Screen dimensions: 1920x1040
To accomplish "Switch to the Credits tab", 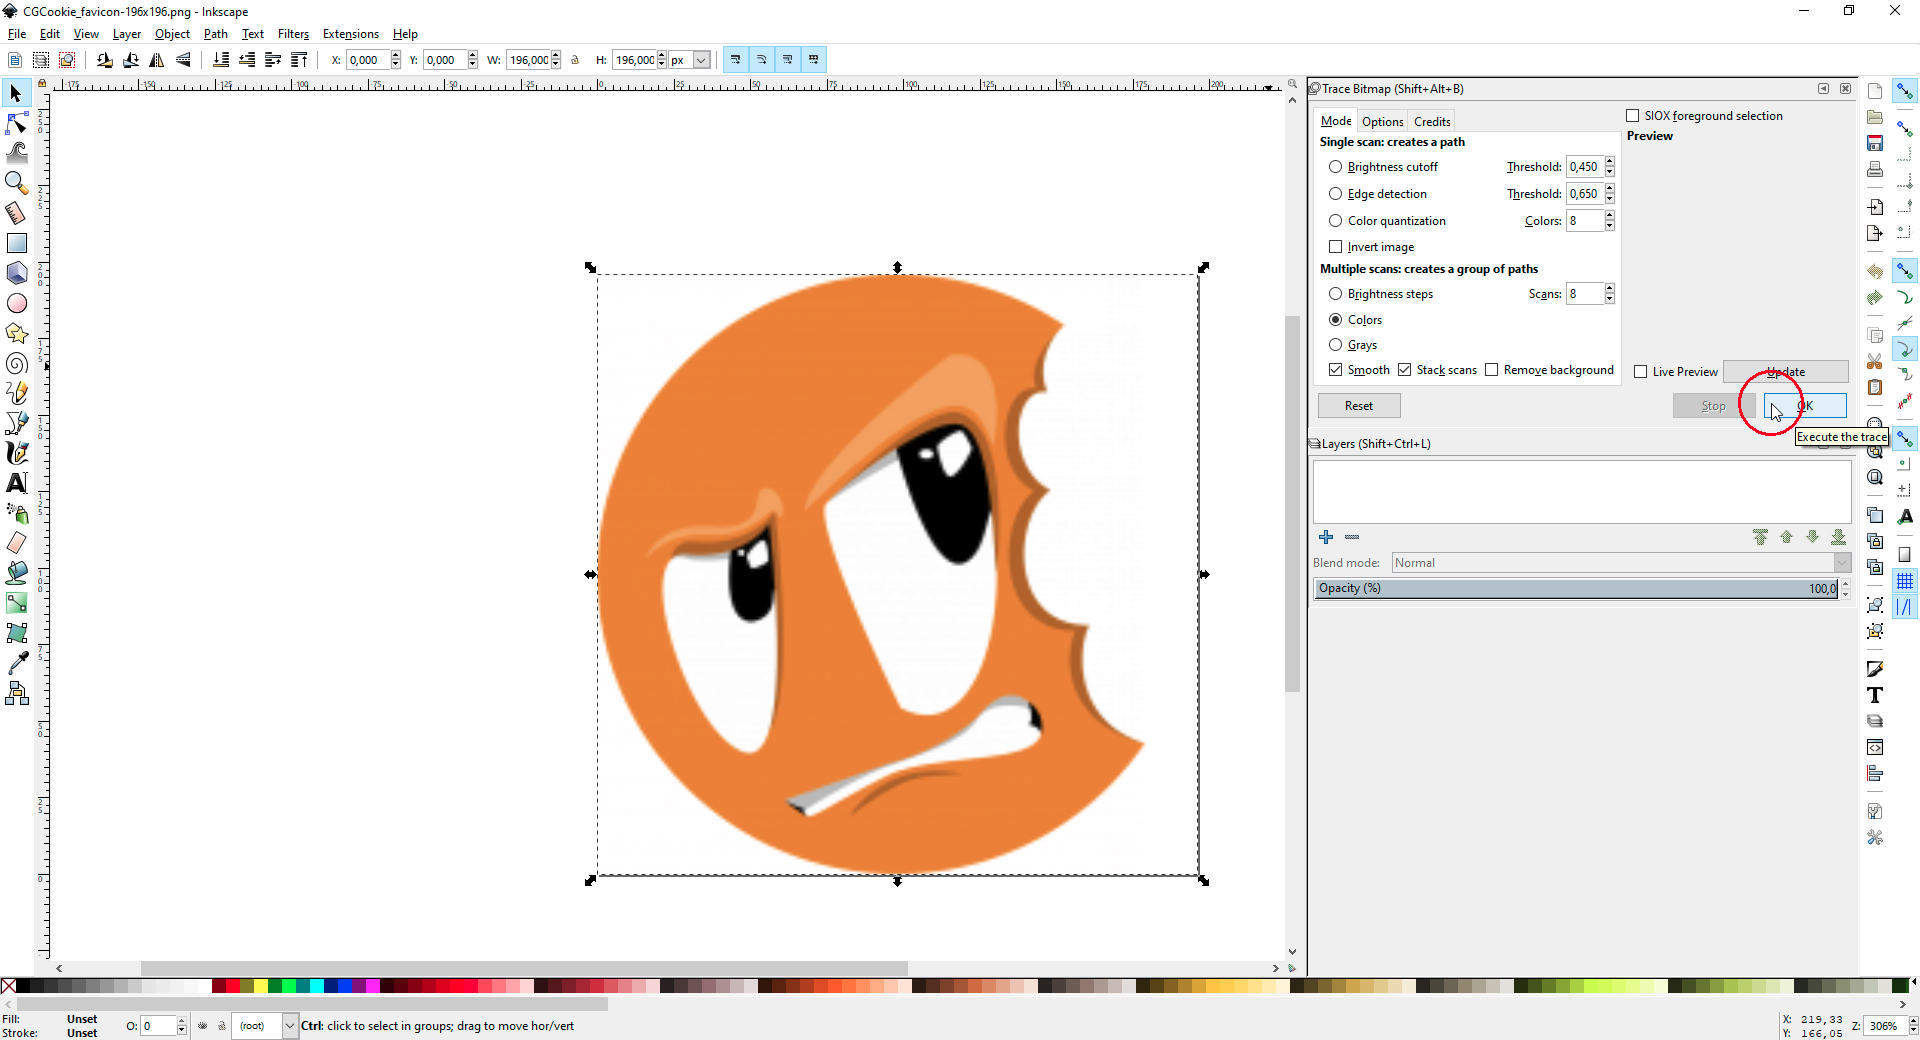I will (x=1432, y=122).
